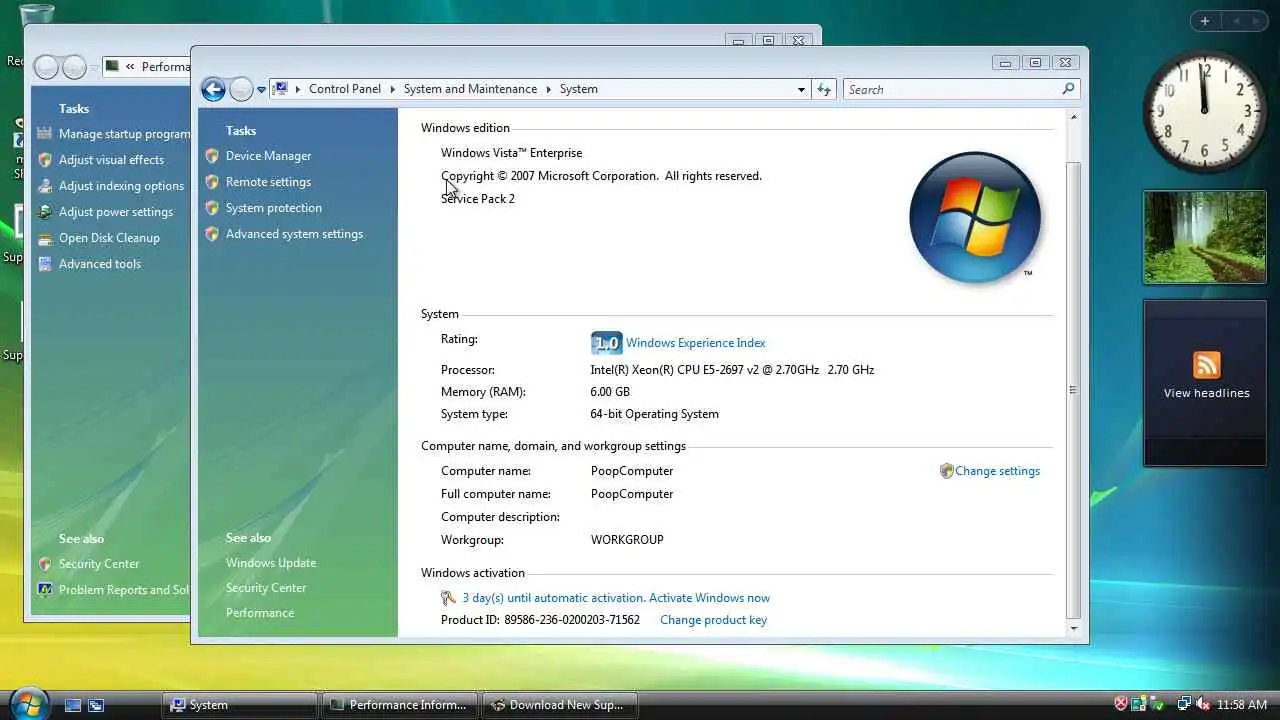Refresh the System page
The width and height of the screenshot is (1280, 720).
point(824,89)
